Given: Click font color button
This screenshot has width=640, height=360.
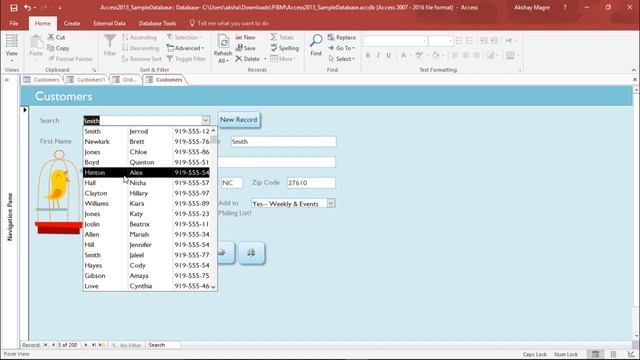Looking at the screenshot, I should tap(404, 55).
